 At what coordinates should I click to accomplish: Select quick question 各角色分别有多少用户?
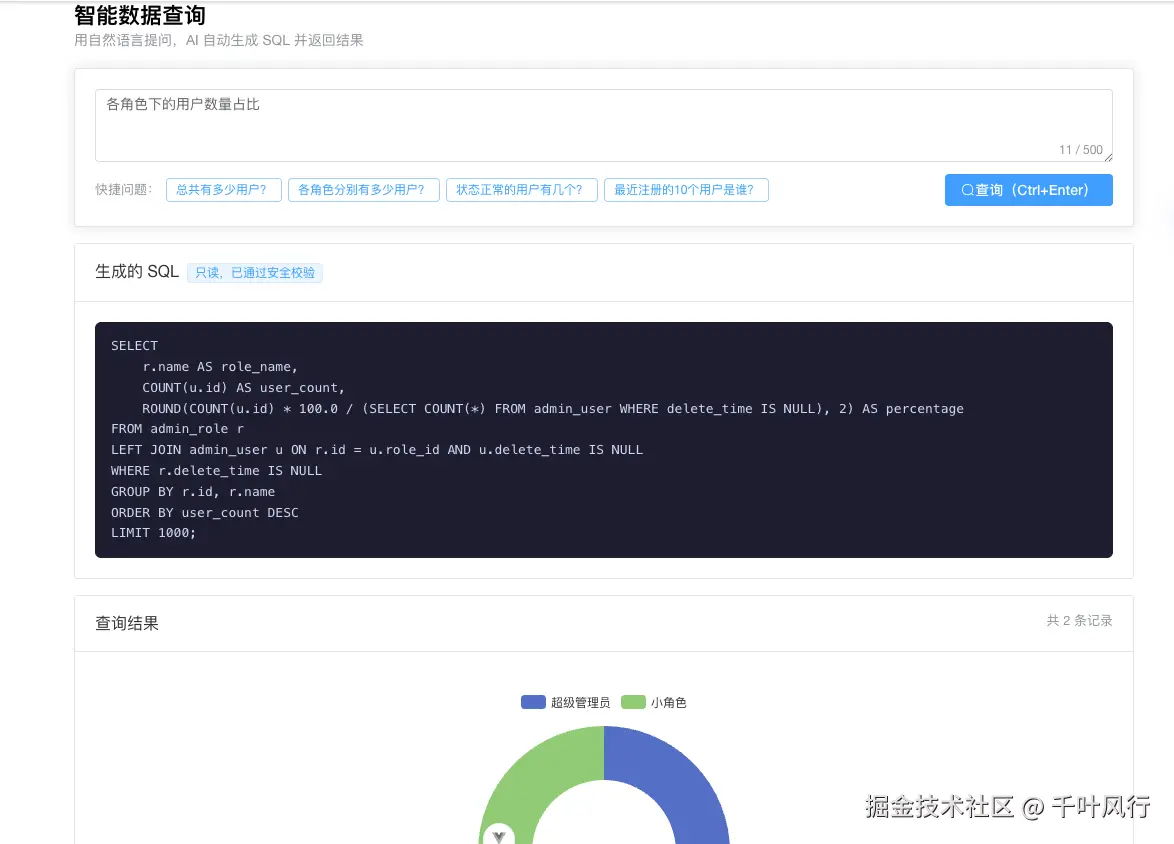coord(364,189)
